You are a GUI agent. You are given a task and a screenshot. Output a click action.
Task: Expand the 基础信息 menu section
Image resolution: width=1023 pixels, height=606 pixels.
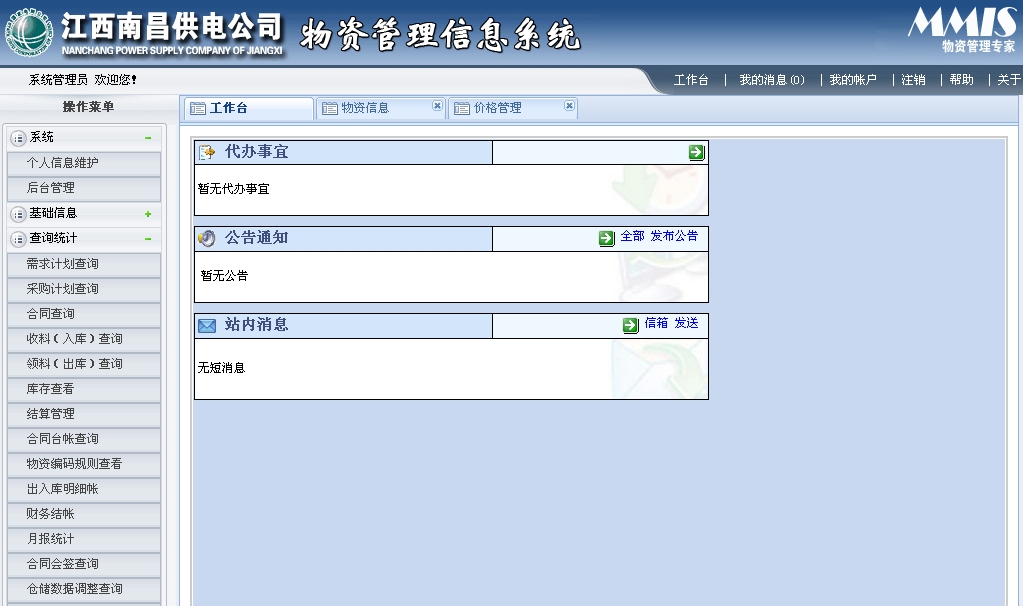pyautogui.click(x=148, y=214)
